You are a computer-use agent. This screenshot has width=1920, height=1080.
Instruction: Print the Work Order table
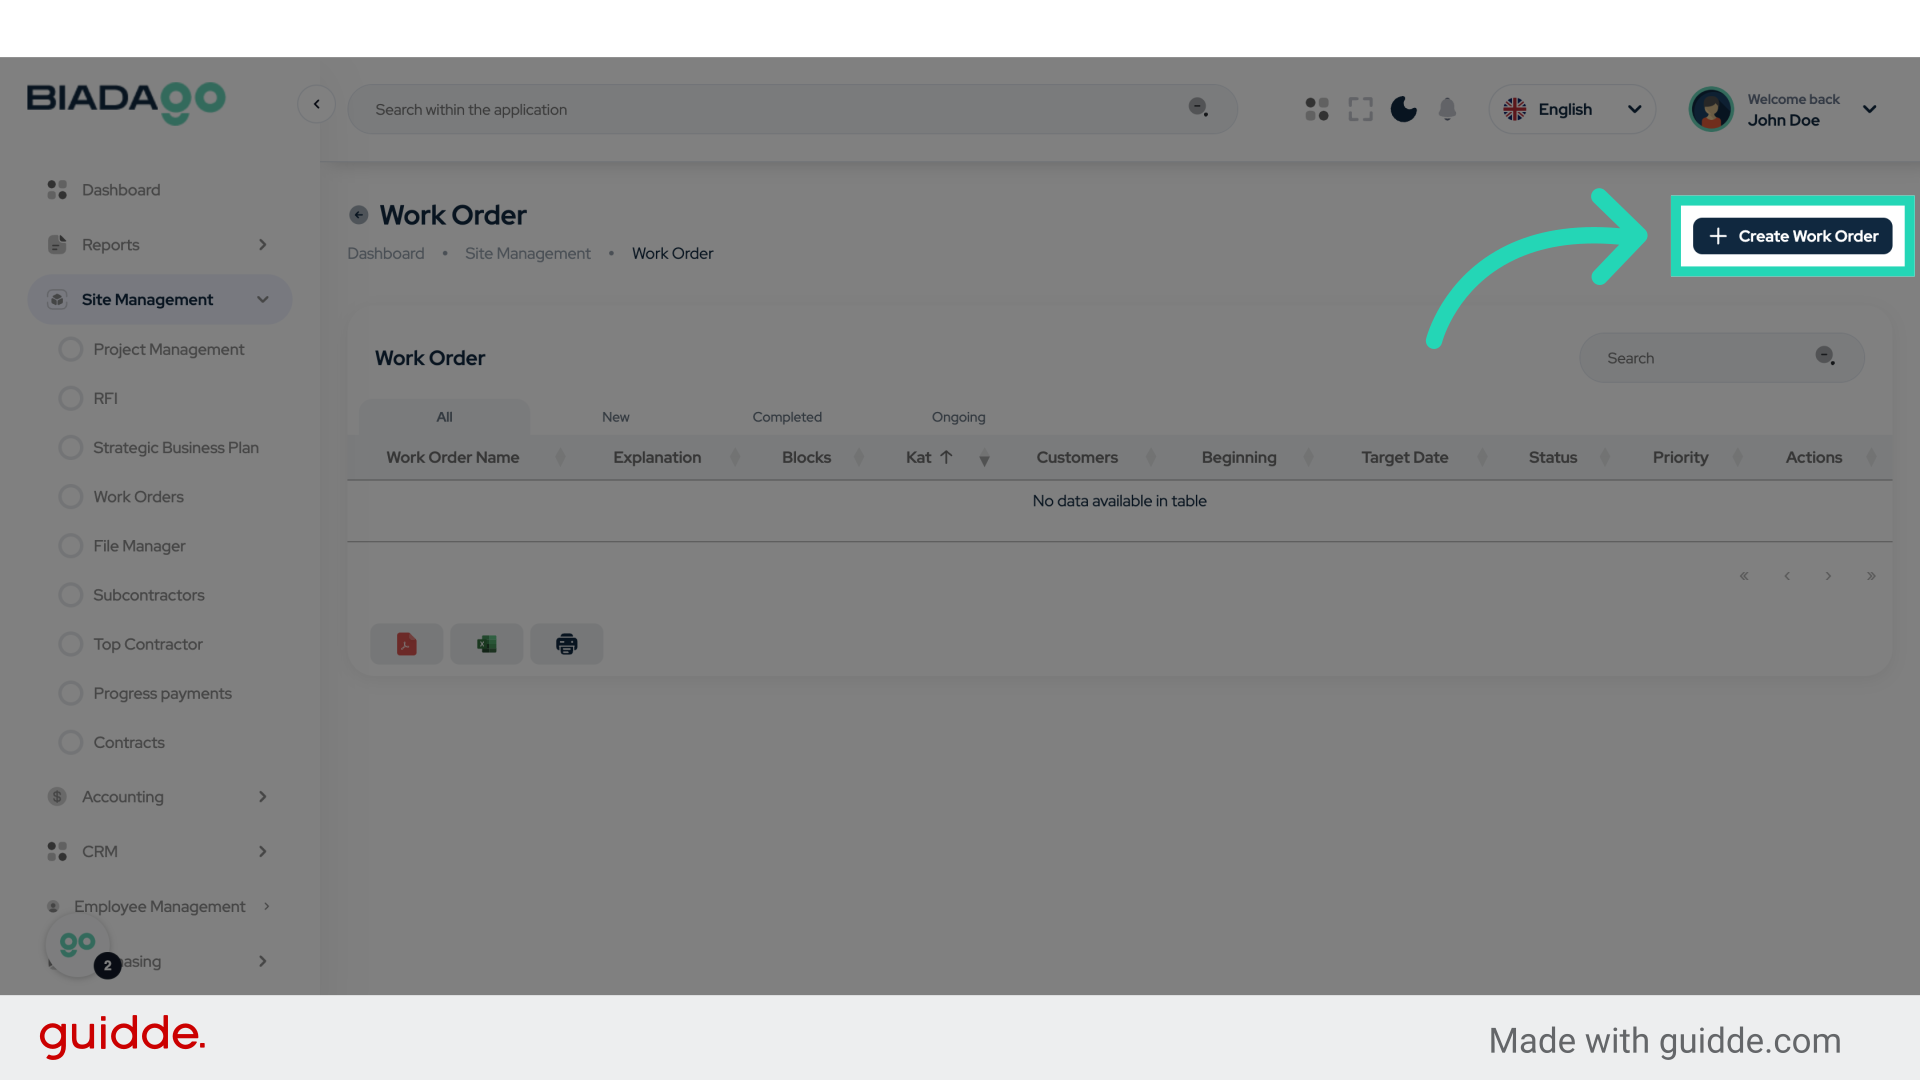pos(566,644)
